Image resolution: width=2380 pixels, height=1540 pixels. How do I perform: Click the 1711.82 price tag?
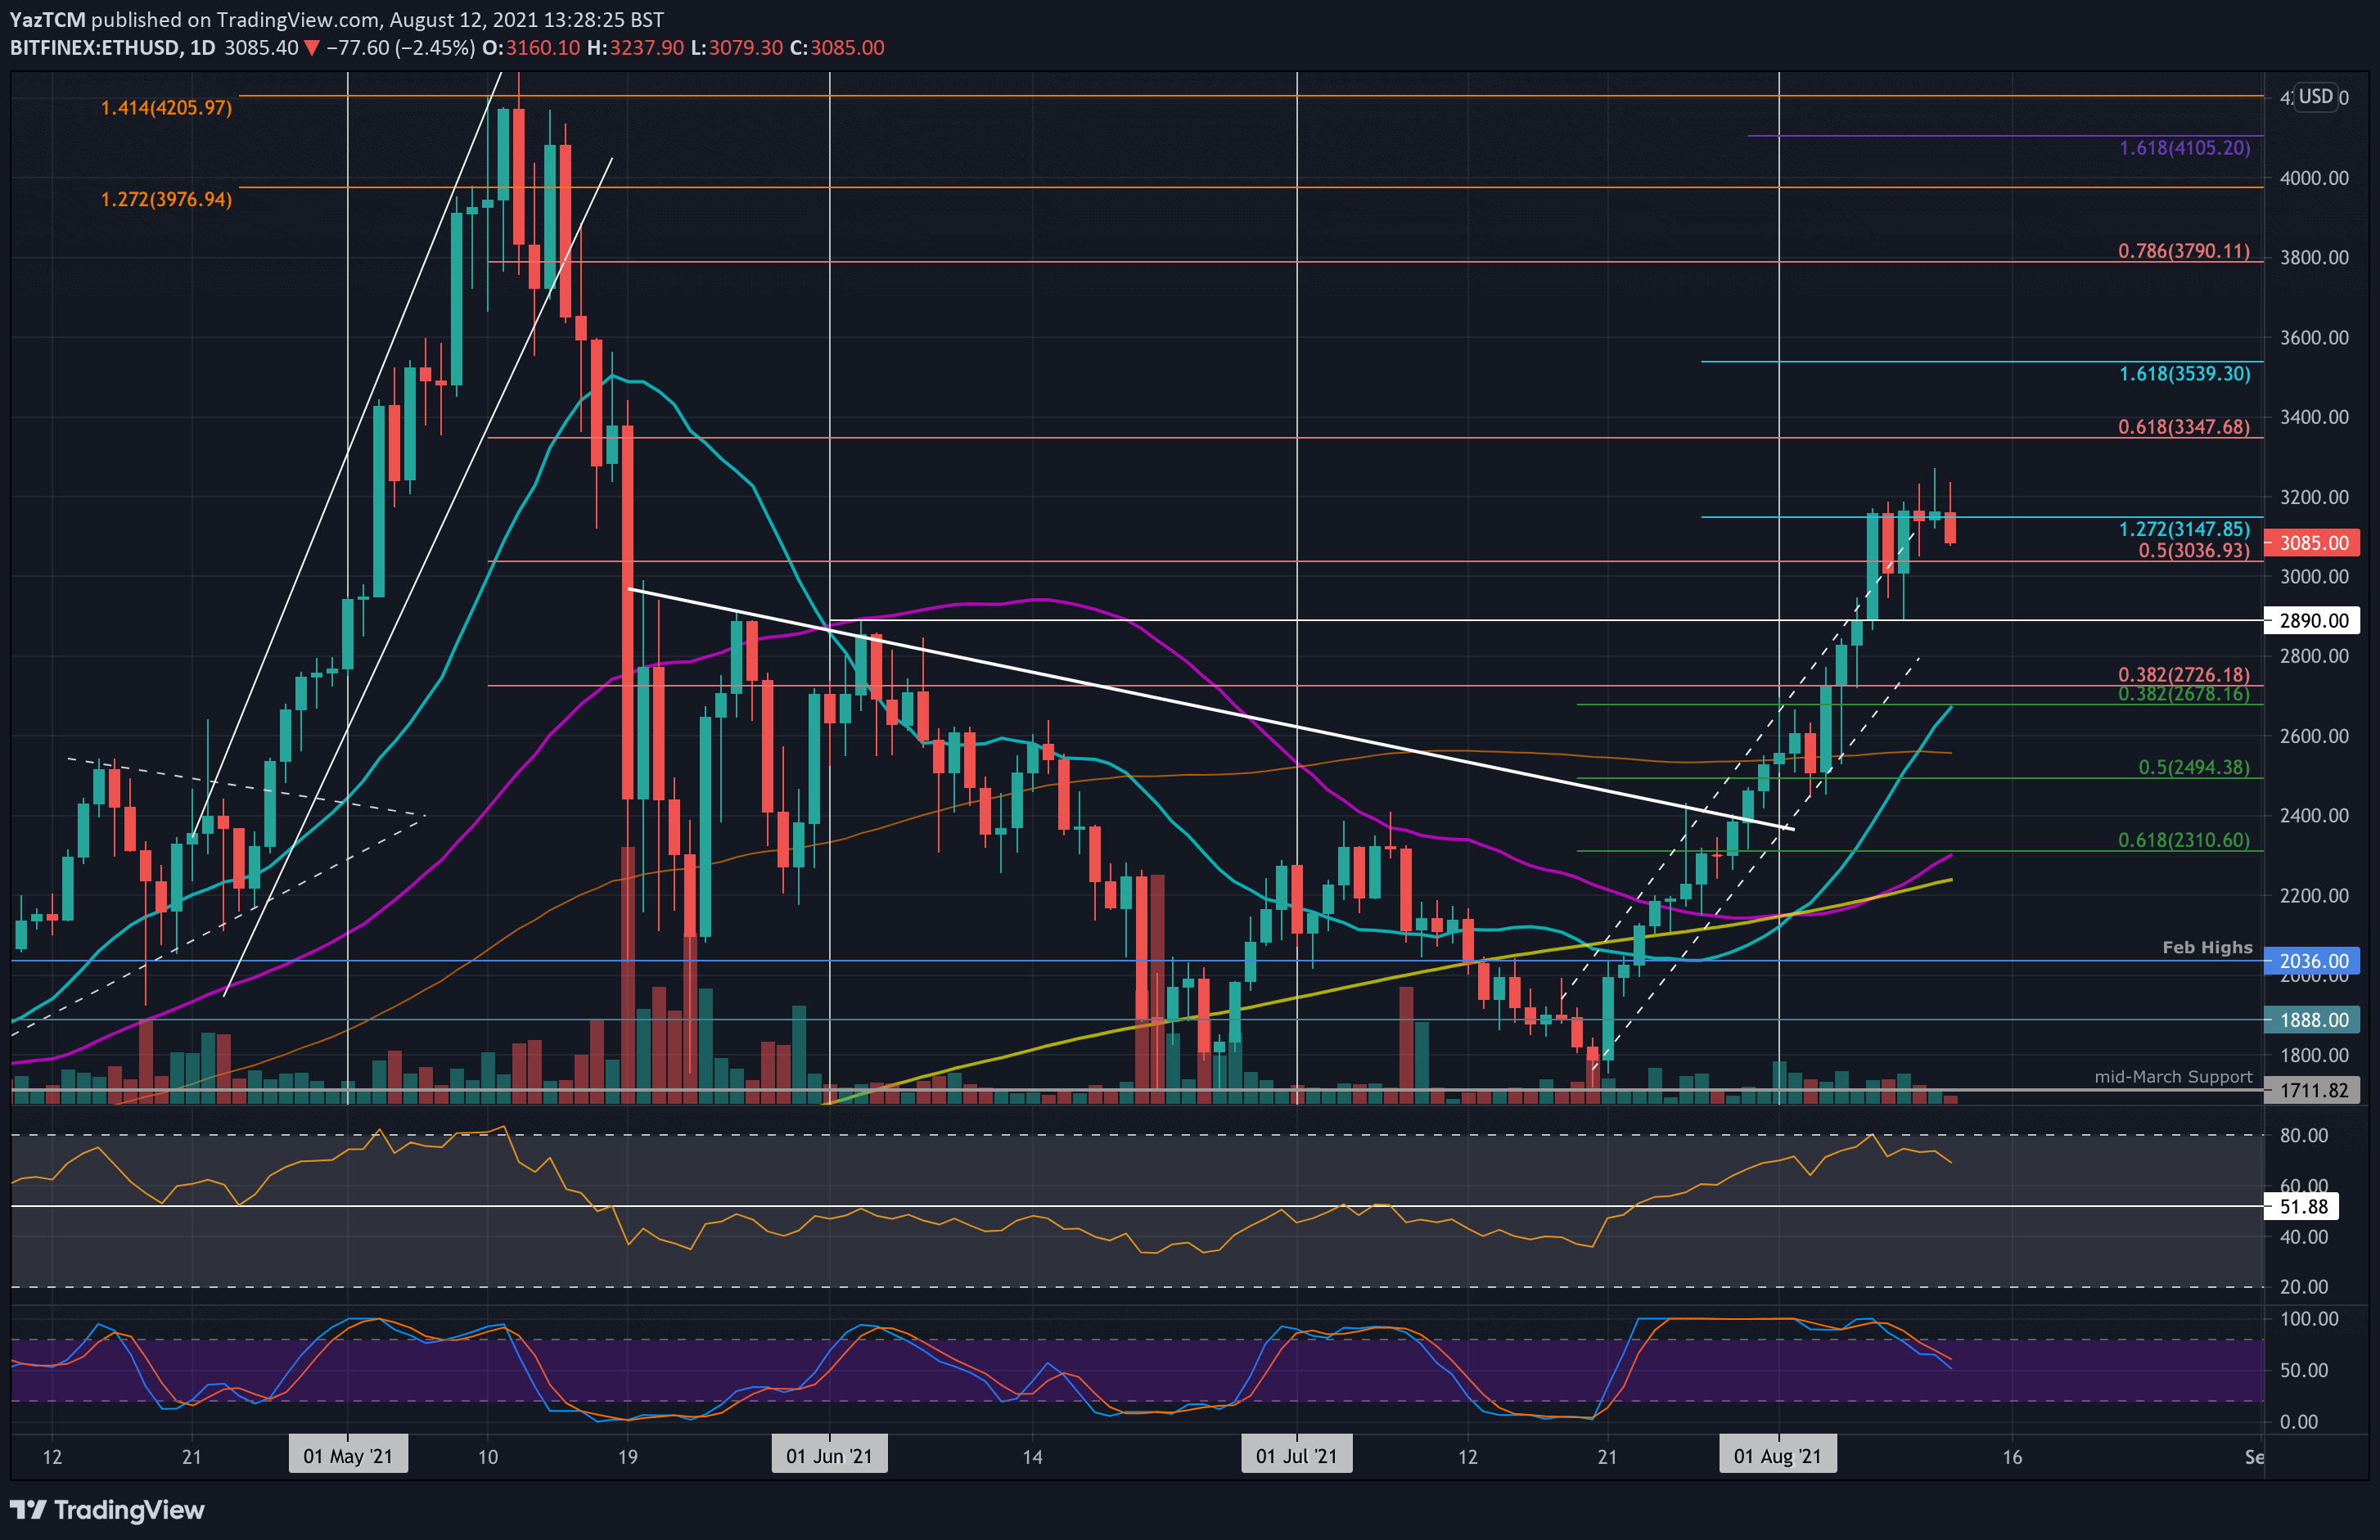2313,1090
